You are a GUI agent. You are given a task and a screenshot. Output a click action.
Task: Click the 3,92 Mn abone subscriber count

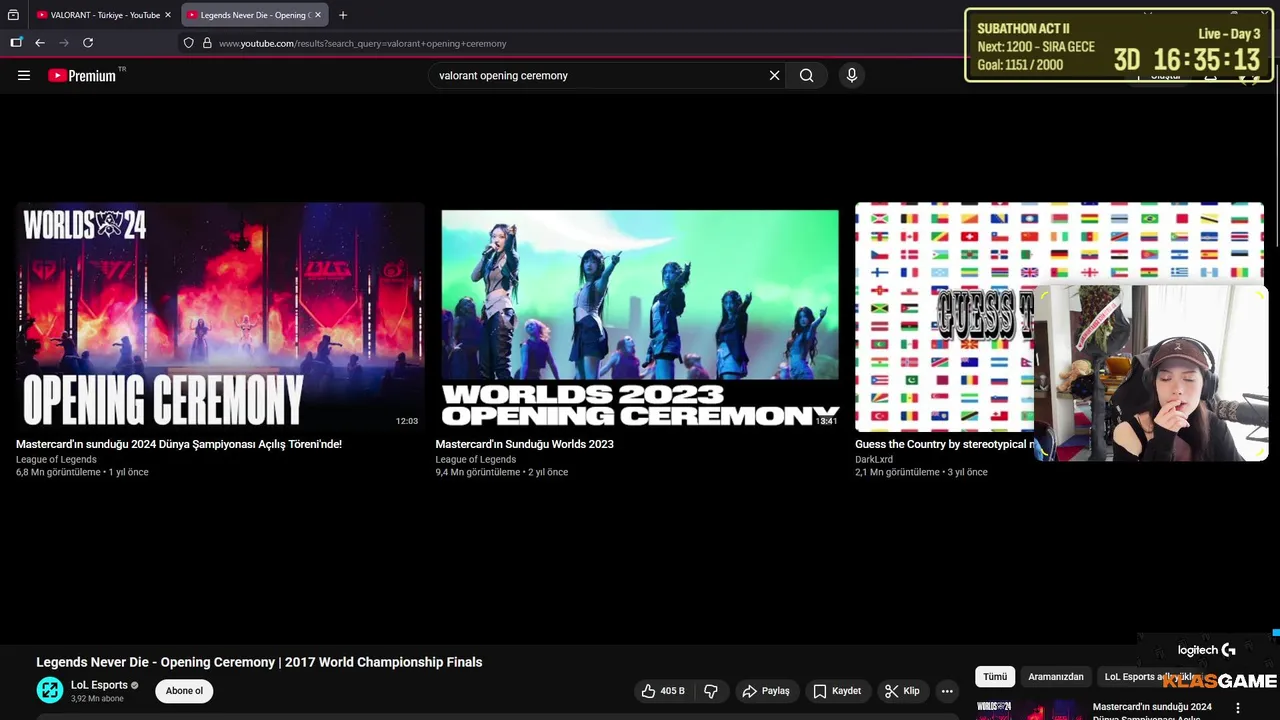97,699
